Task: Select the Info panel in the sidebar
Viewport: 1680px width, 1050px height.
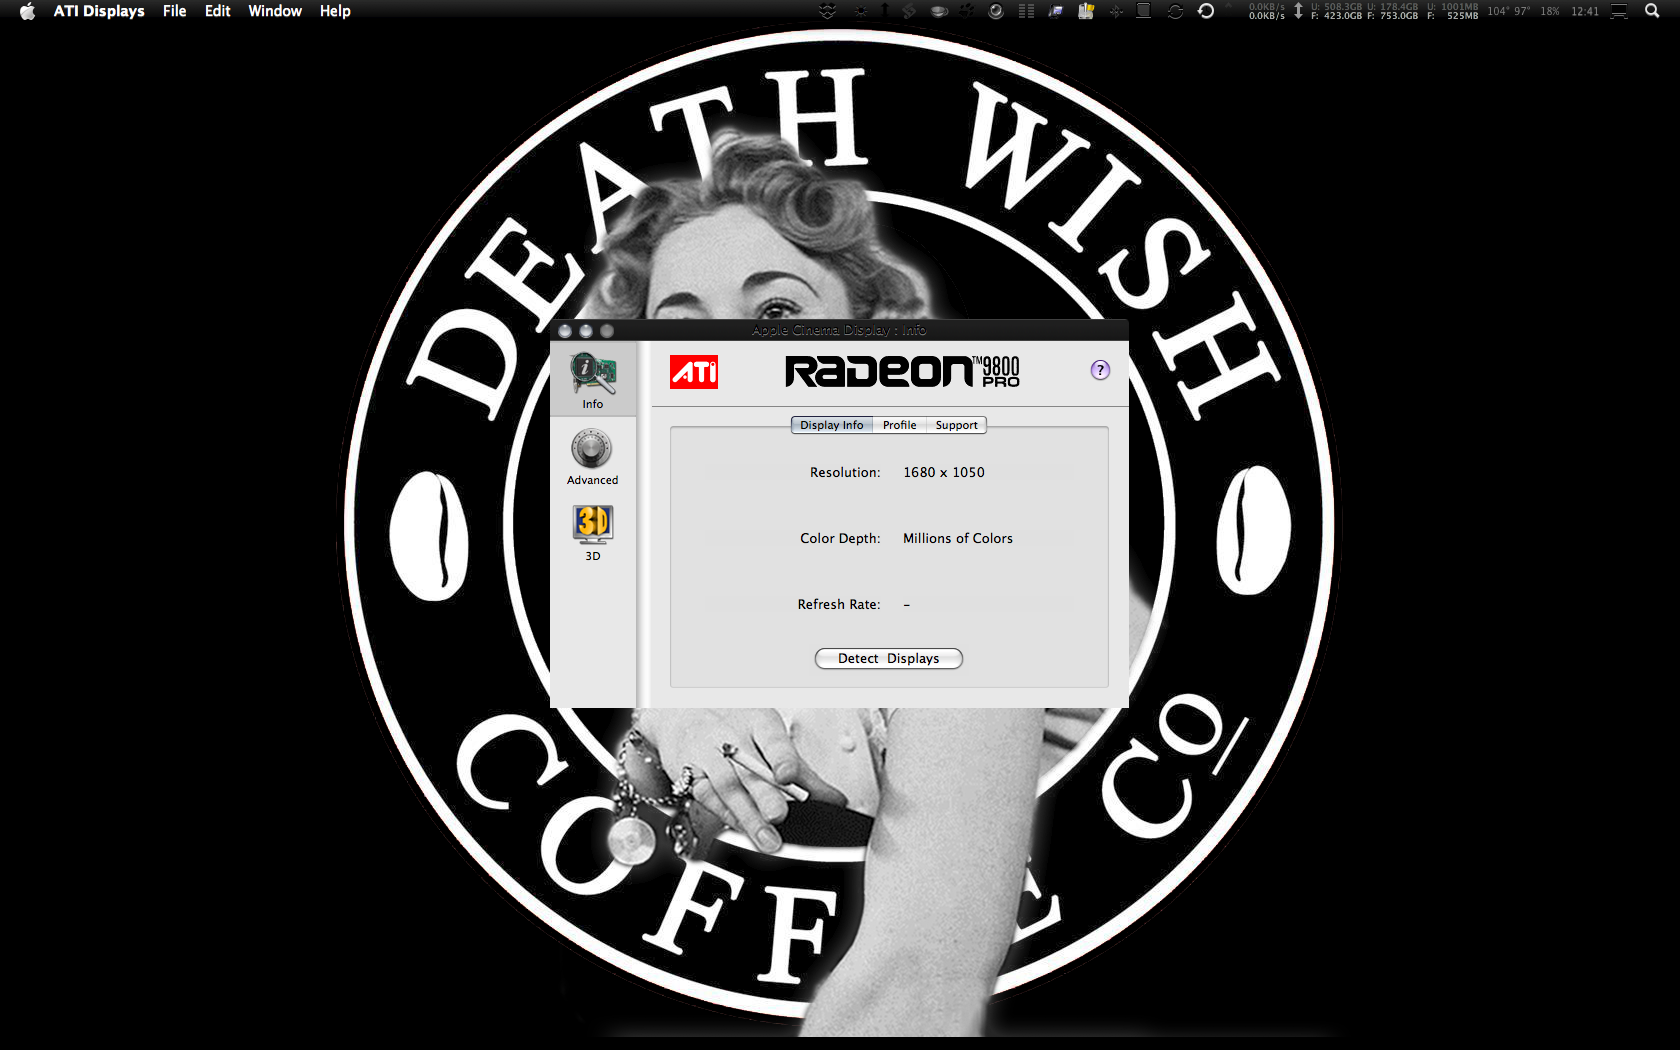Action: (x=592, y=380)
